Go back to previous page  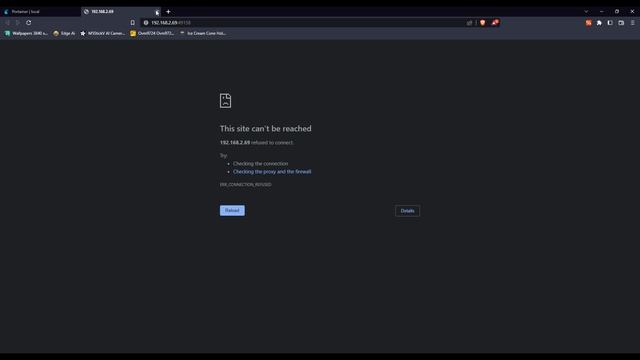click(7, 23)
